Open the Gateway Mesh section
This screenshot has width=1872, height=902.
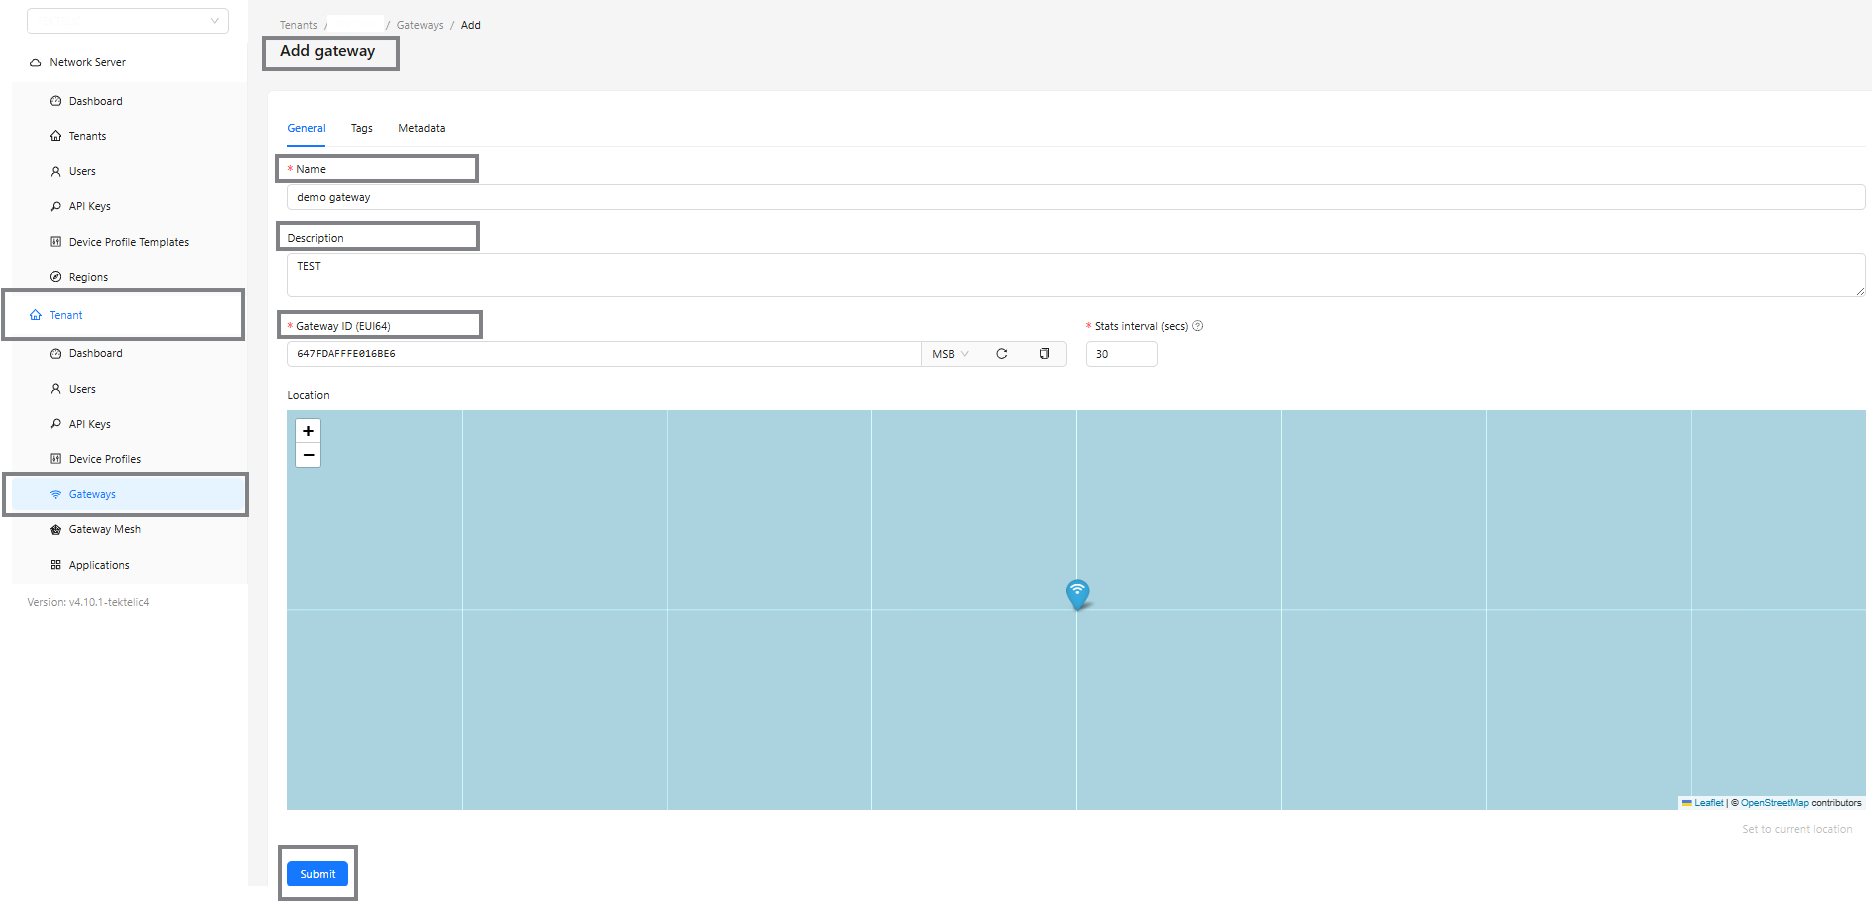coord(104,528)
